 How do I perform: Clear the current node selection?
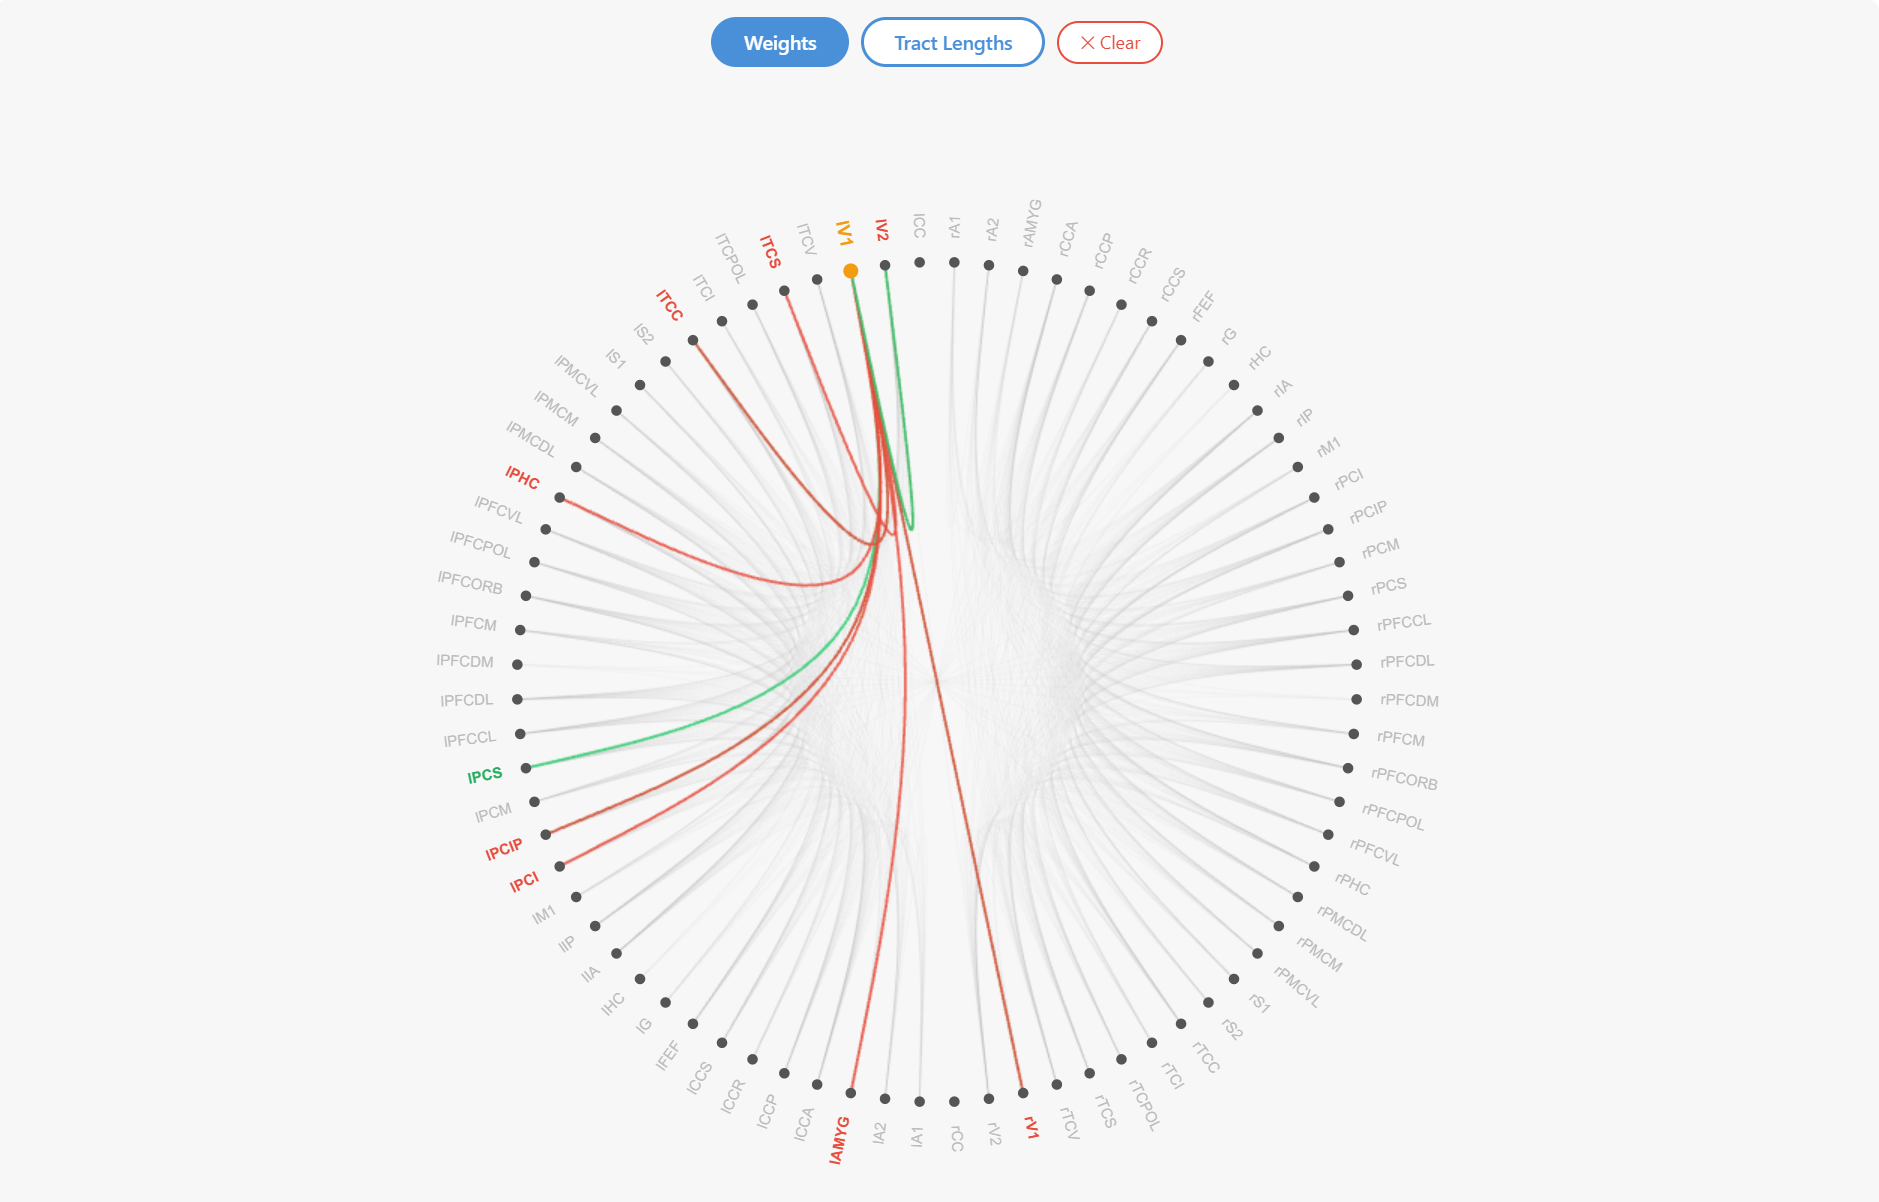pyautogui.click(x=1110, y=43)
